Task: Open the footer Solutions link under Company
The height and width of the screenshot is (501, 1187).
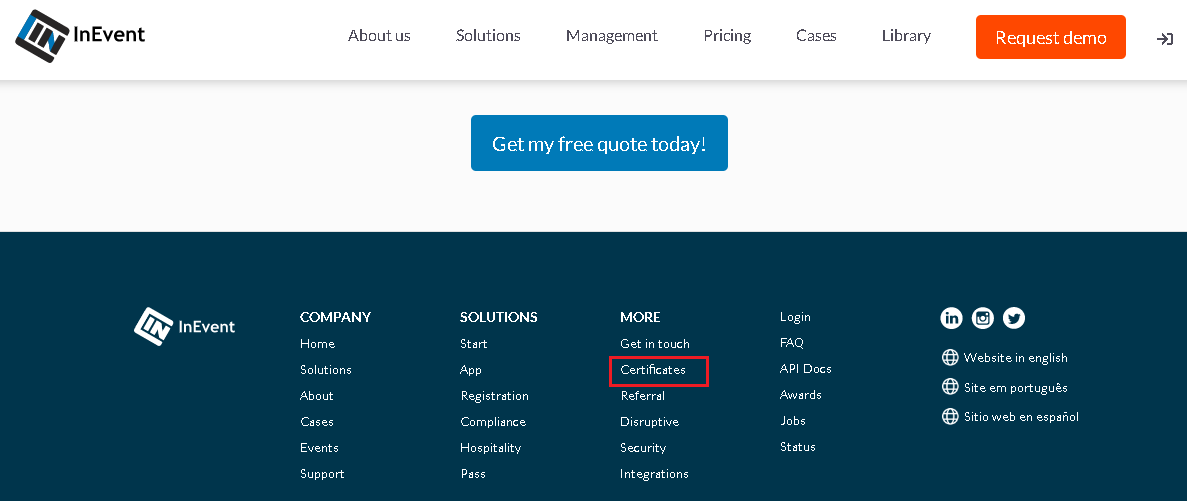Action: [x=326, y=369]
